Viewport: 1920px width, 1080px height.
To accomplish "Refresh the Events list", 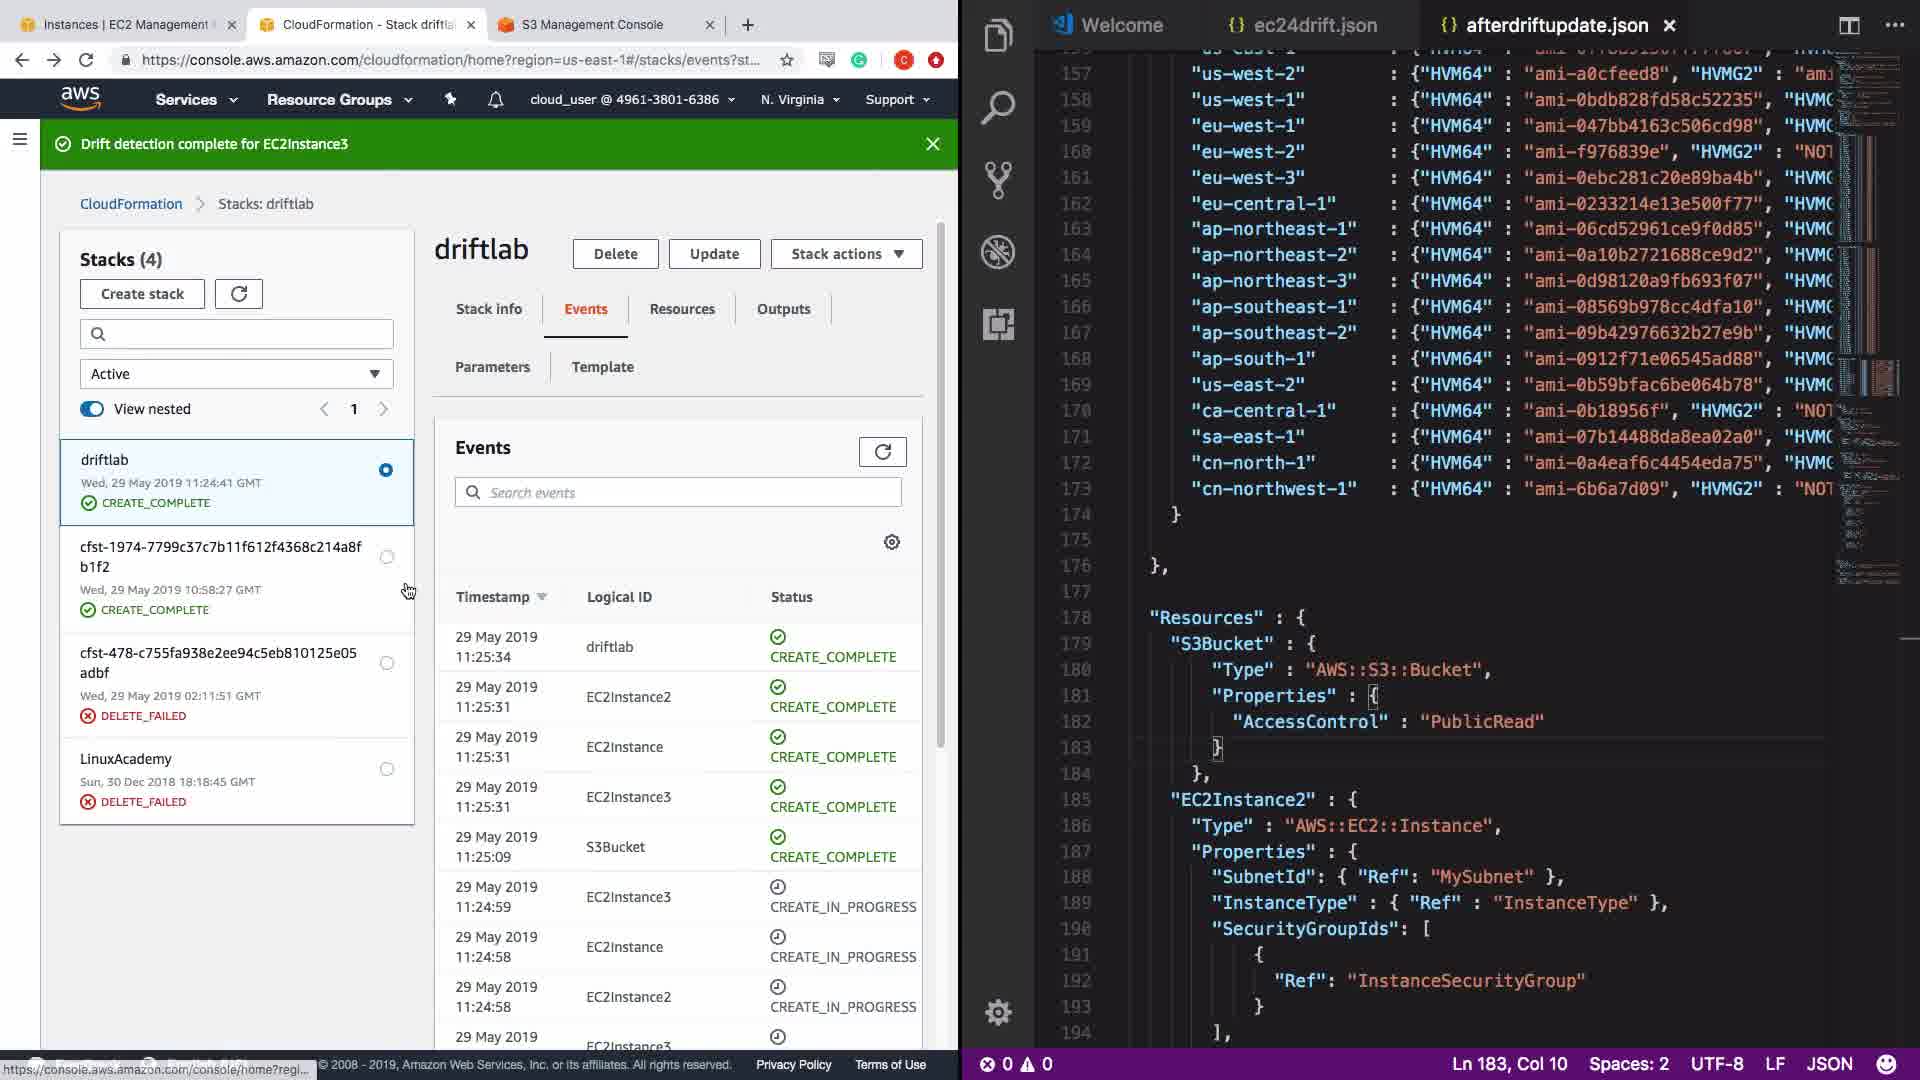I will point(882,452).
